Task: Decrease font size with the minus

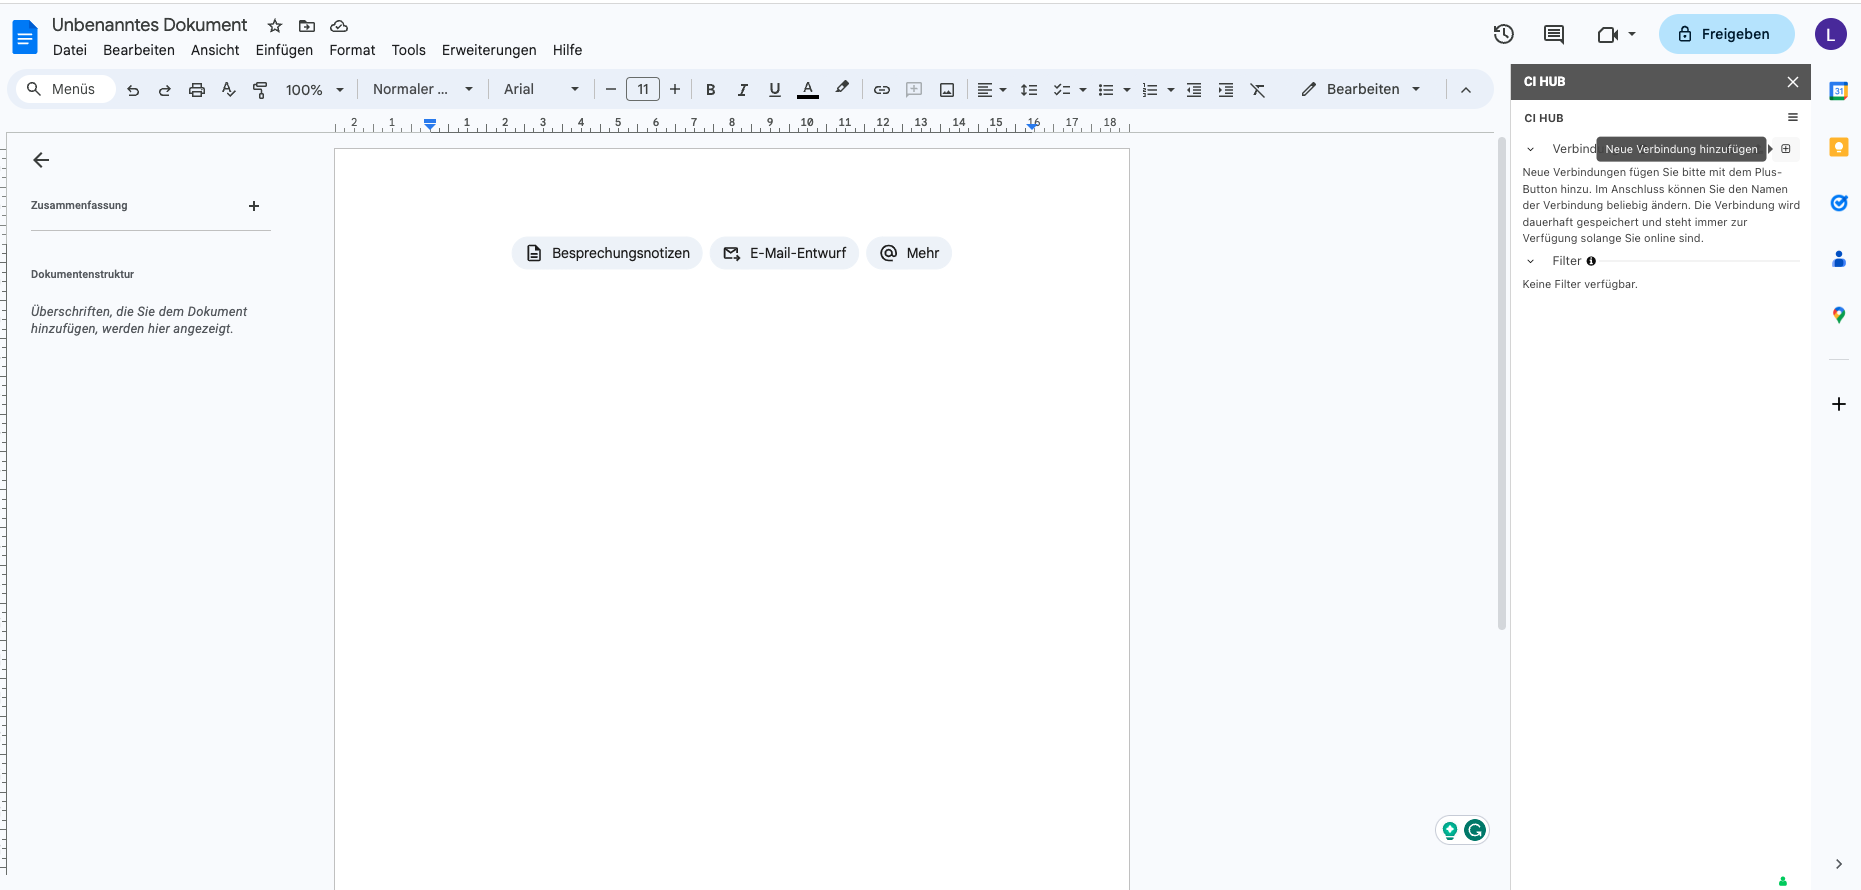Action: [611, 90]
